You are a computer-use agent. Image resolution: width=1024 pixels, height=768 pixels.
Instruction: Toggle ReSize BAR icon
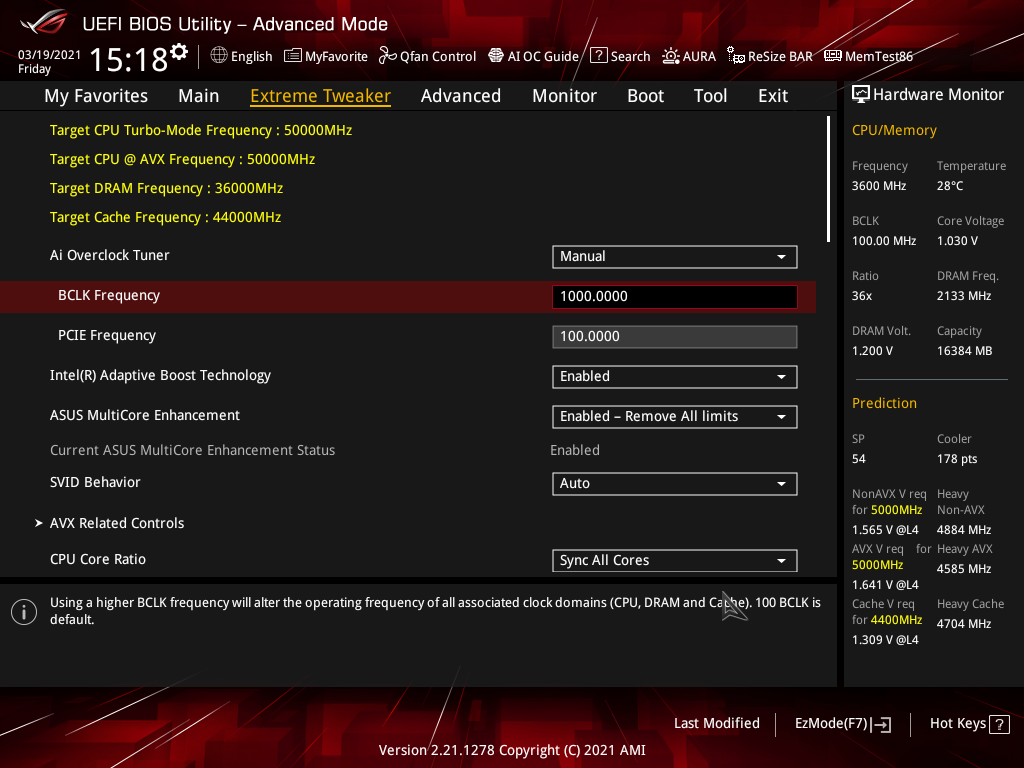(x=736, y=56)
